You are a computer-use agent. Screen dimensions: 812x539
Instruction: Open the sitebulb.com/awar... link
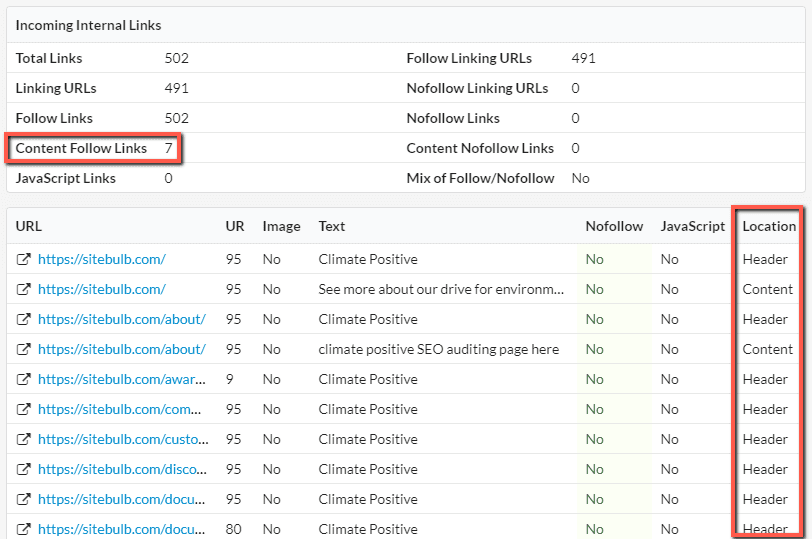coord(122,379)
